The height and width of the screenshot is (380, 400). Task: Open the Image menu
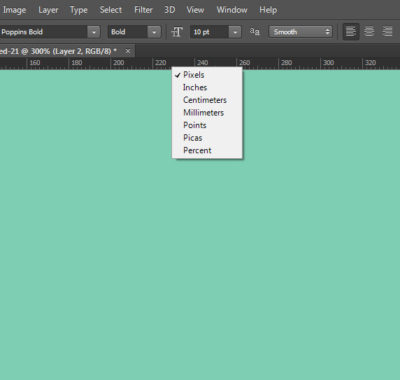pyautogui.click(x=14, y=10)
